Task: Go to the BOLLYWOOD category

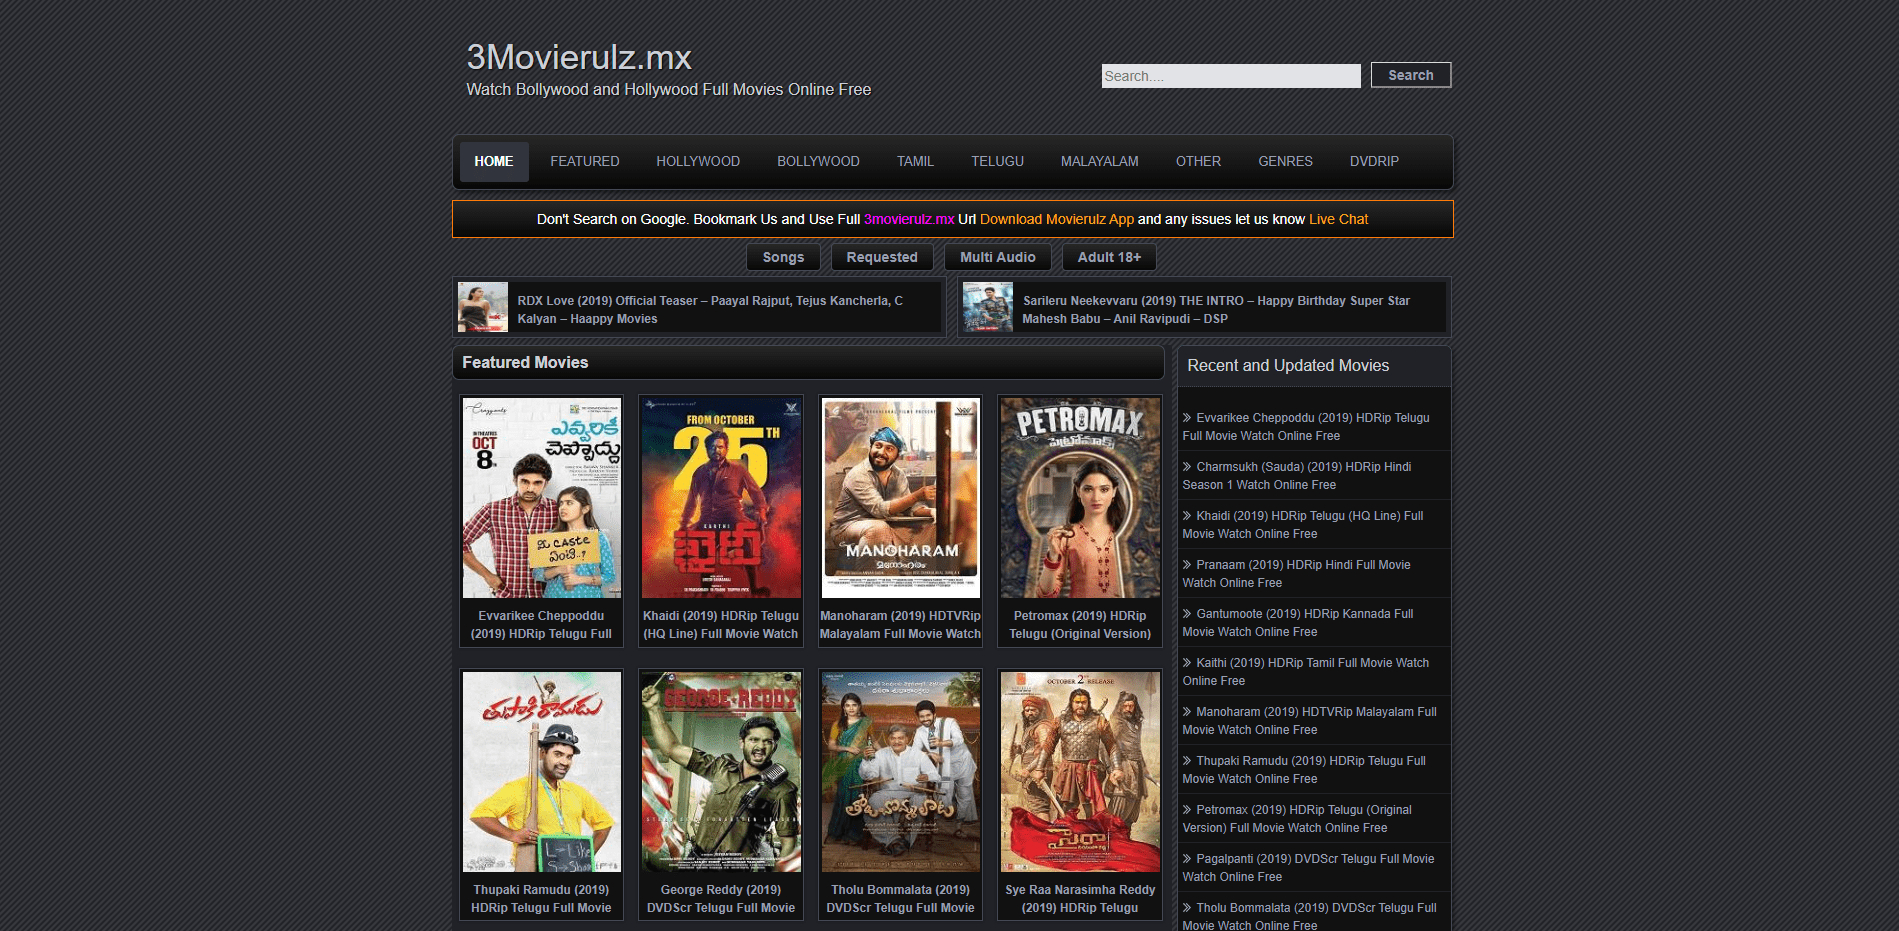Action: point(818,161)
